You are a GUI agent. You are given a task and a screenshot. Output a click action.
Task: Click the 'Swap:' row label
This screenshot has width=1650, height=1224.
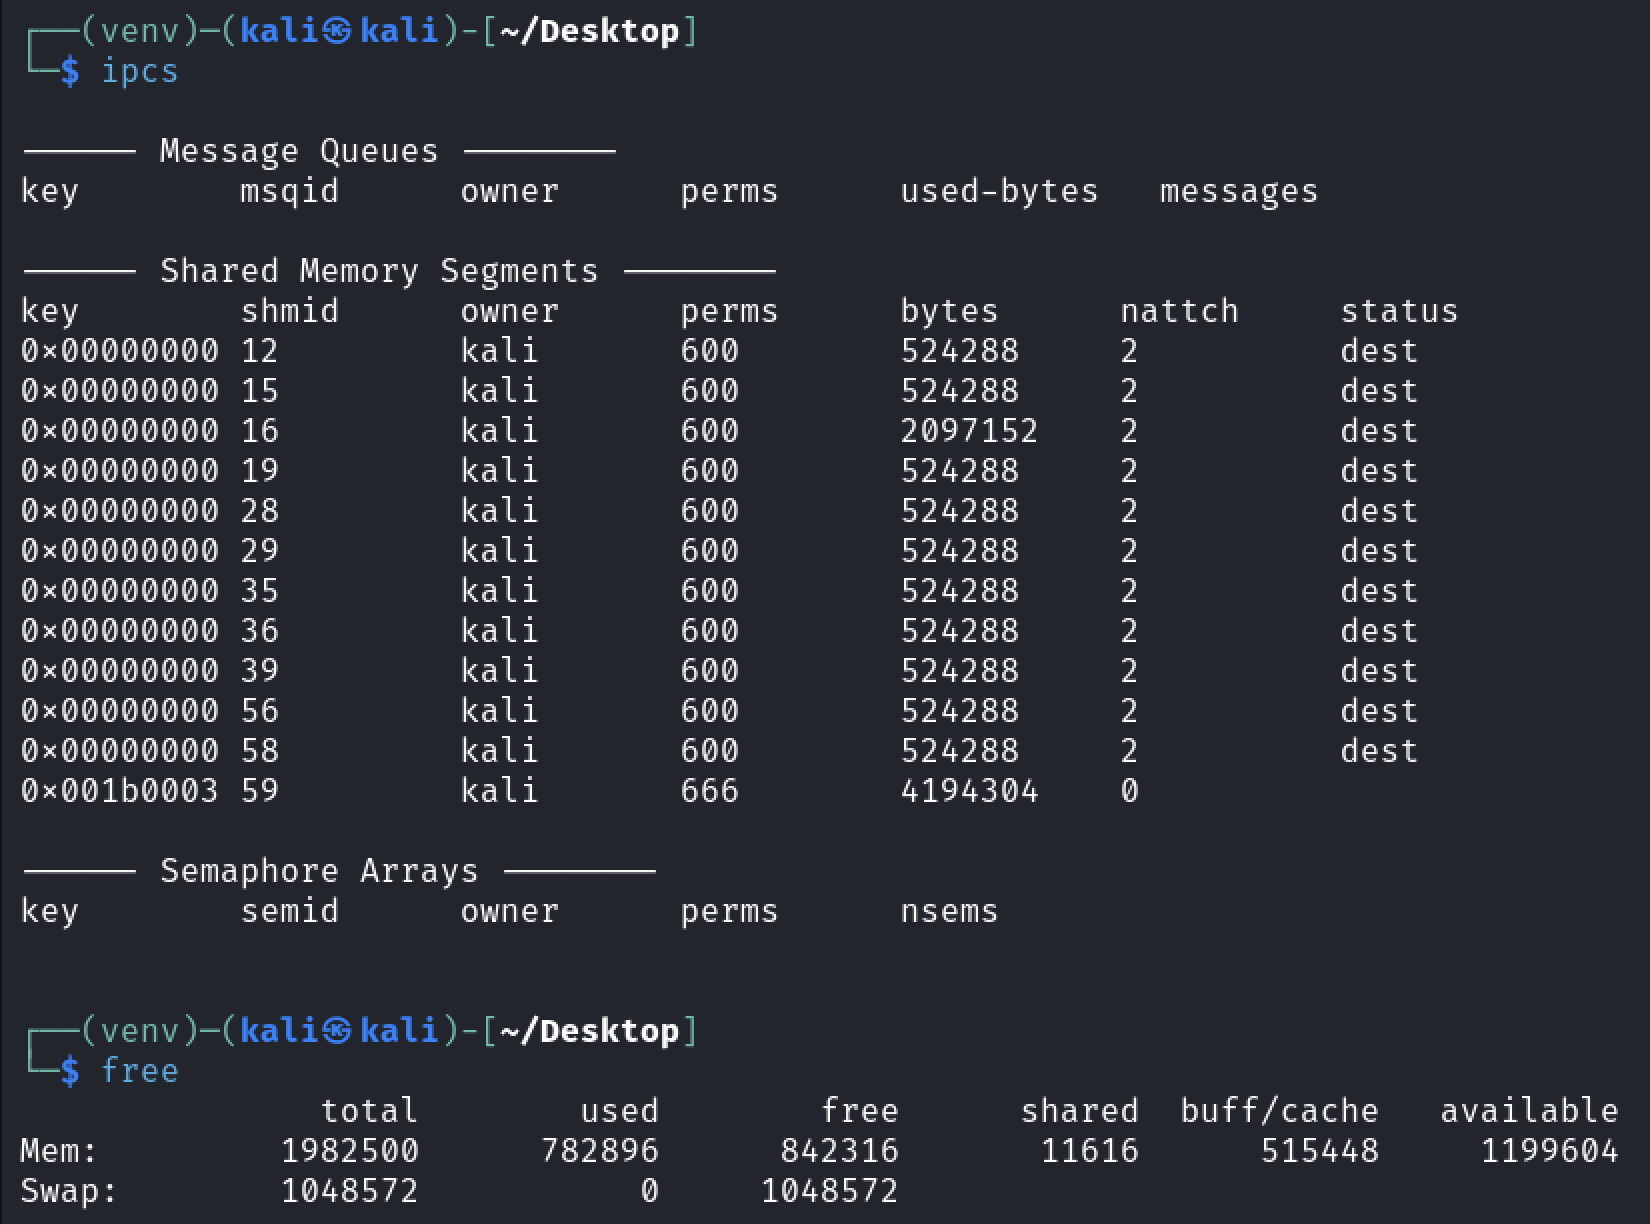[69, 1191]
